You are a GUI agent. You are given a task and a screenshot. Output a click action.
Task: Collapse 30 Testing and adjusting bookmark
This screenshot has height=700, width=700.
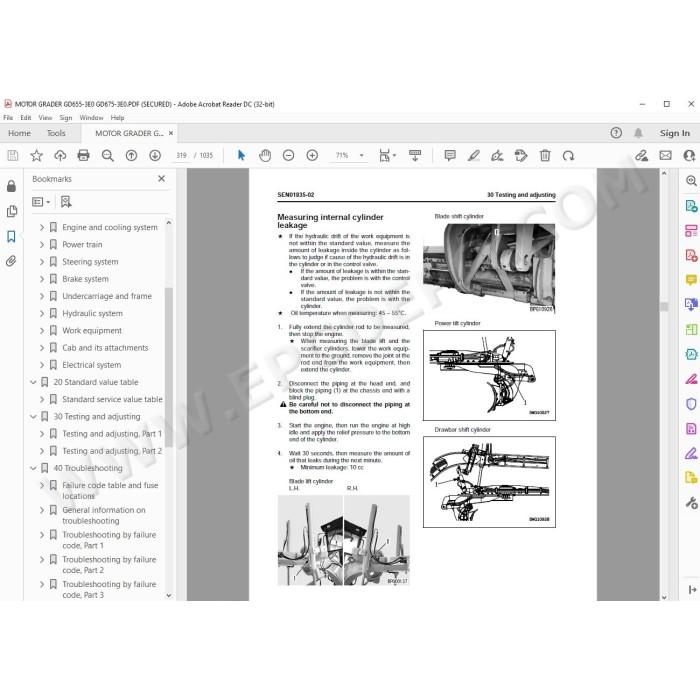pos(33,417)
